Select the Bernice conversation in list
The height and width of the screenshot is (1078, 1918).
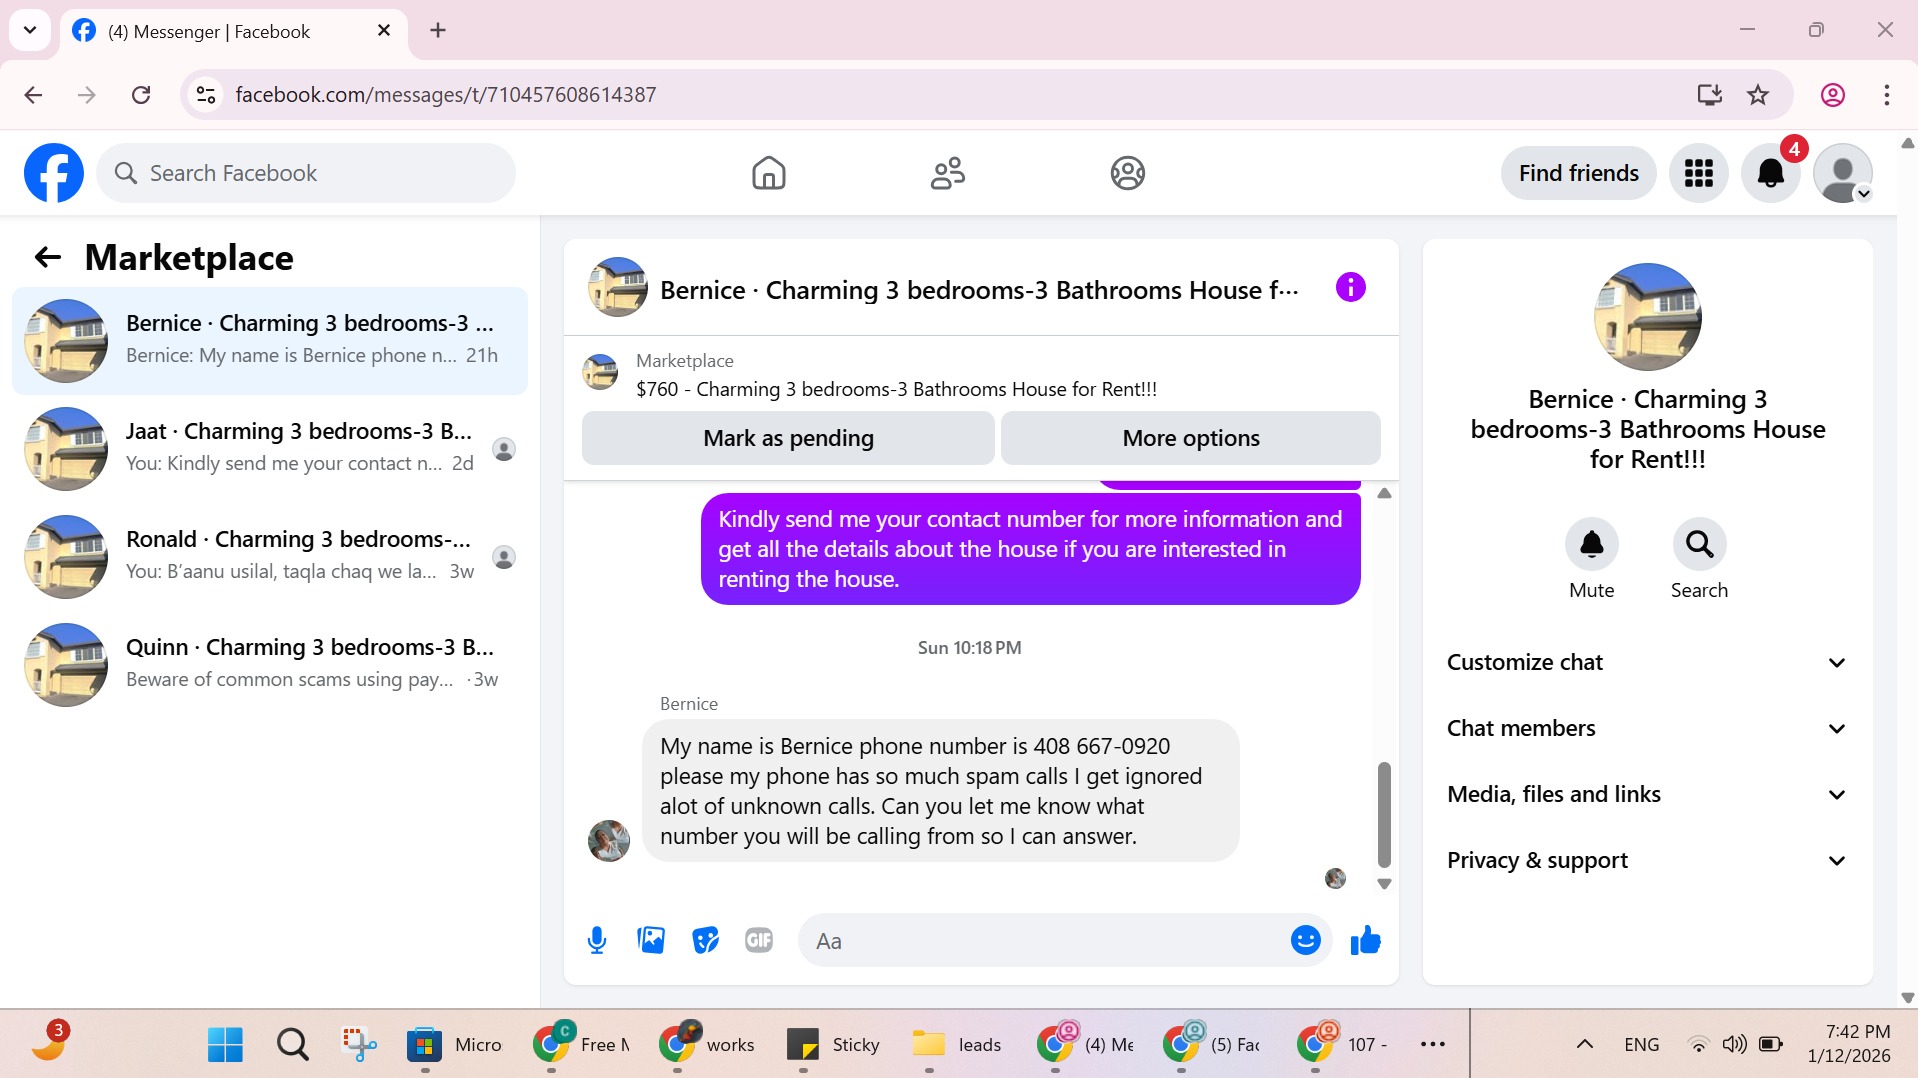pyautogui.click(x=270, y=340)
